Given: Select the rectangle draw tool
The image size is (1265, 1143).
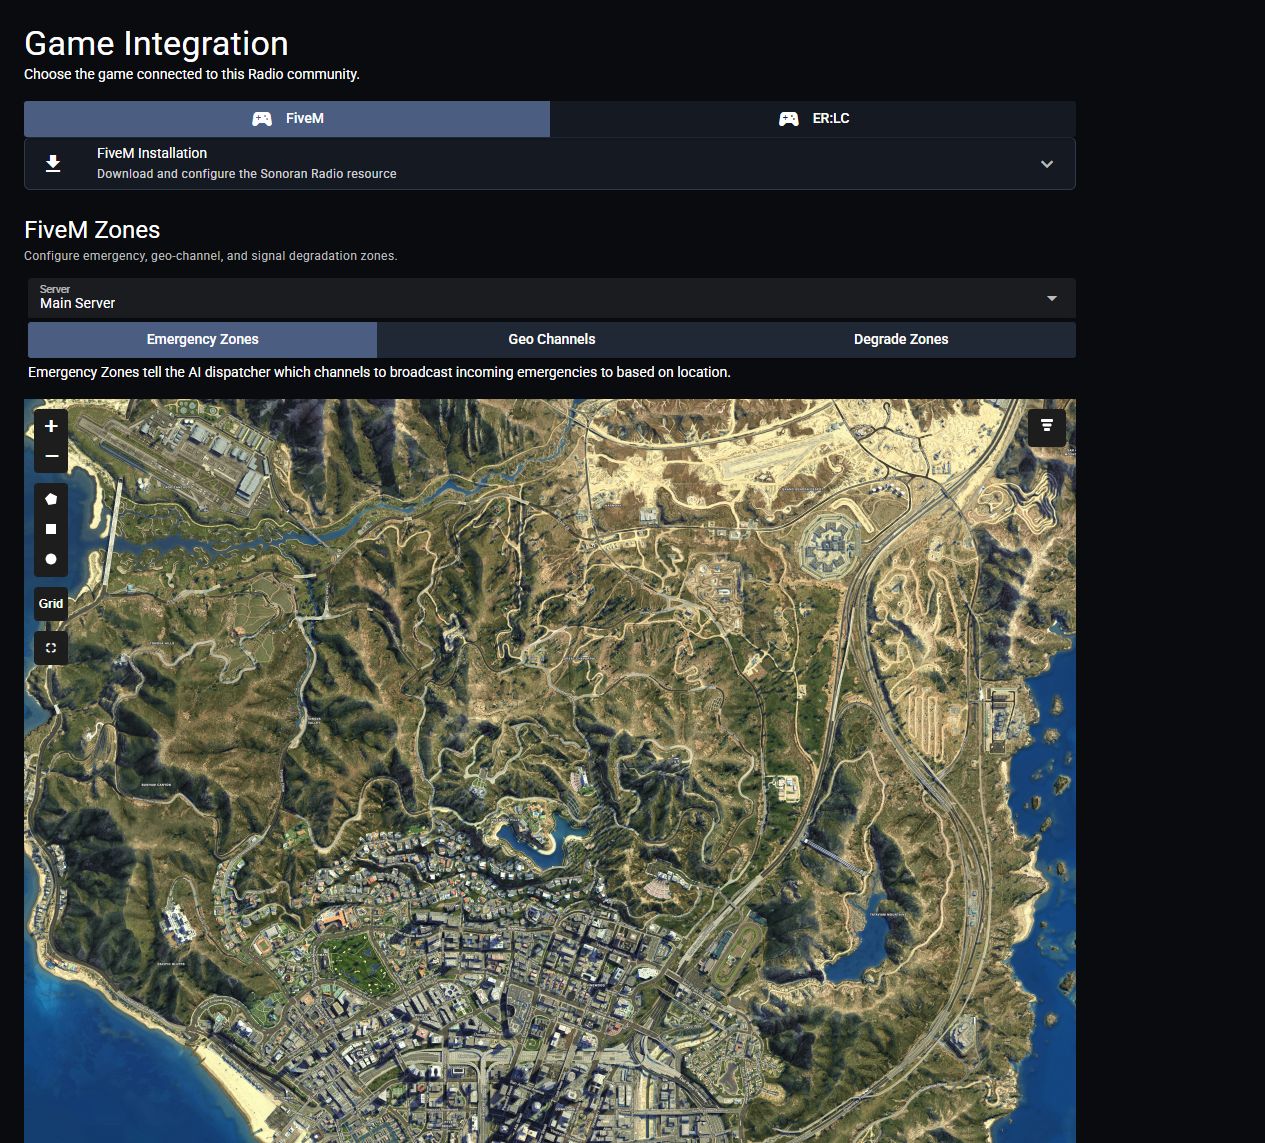Looking at the screenshot, I should [x=51, y=529].
